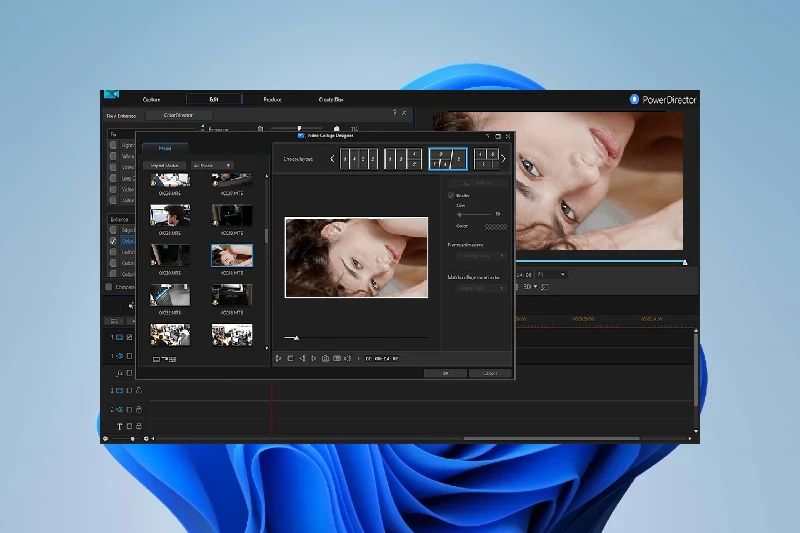Viewport: 800px width, 533px height.
Task: Open the 3D mode dropdown under preview
Action: tap(535, 287)
